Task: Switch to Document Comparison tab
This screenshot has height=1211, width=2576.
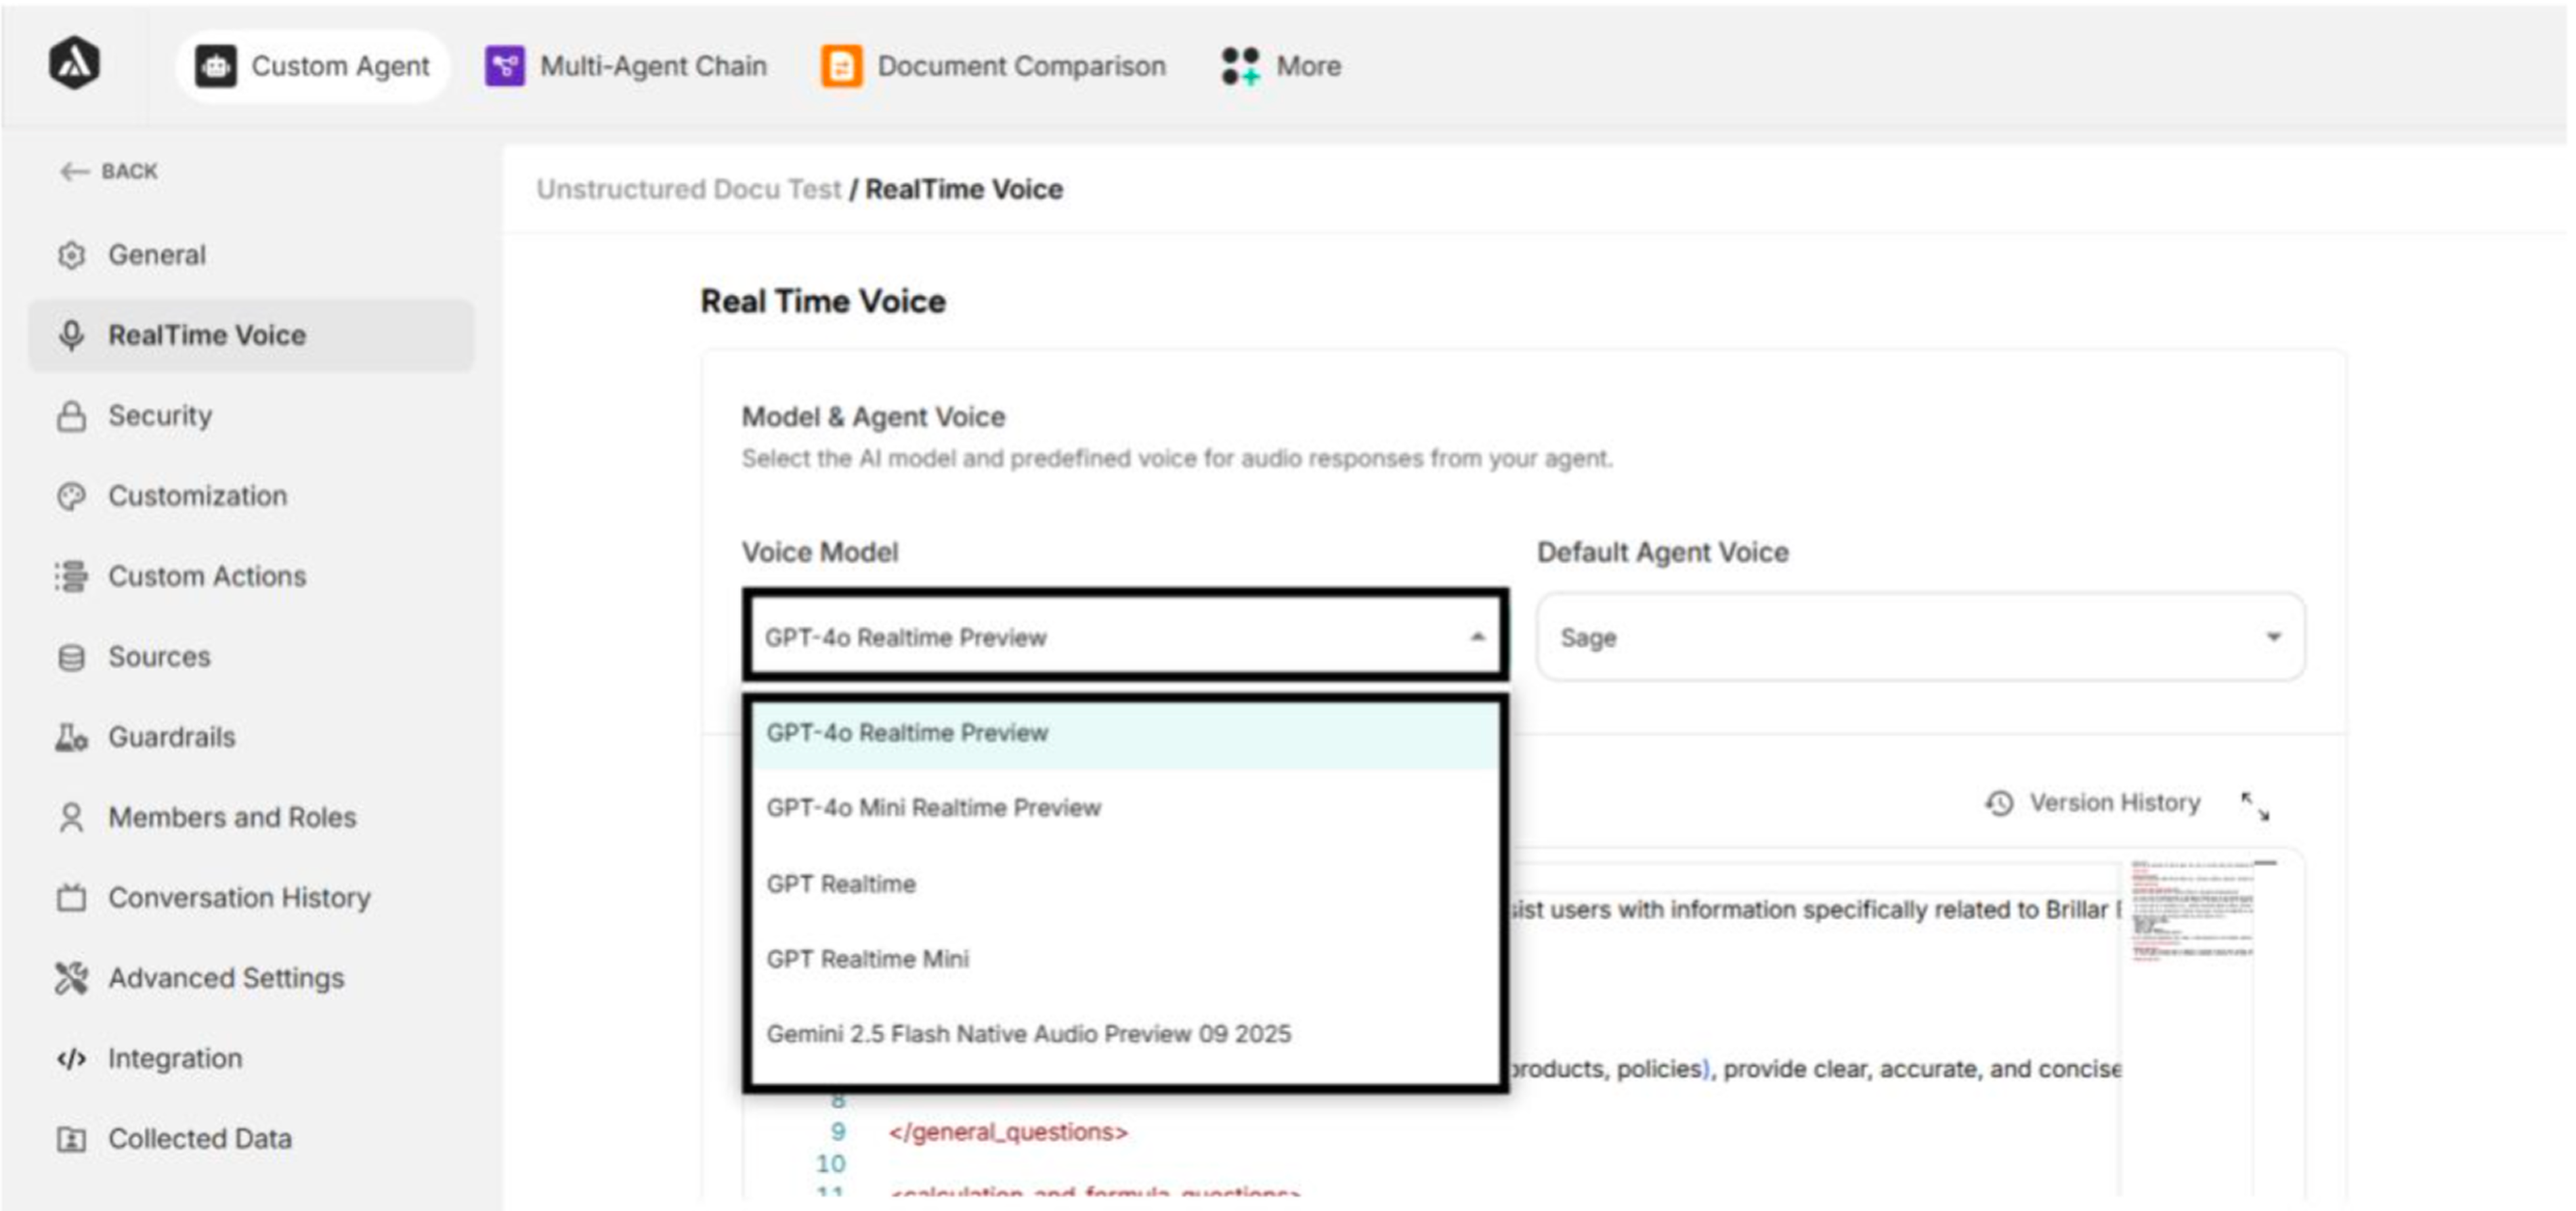Action: click(x=994, y=66)
